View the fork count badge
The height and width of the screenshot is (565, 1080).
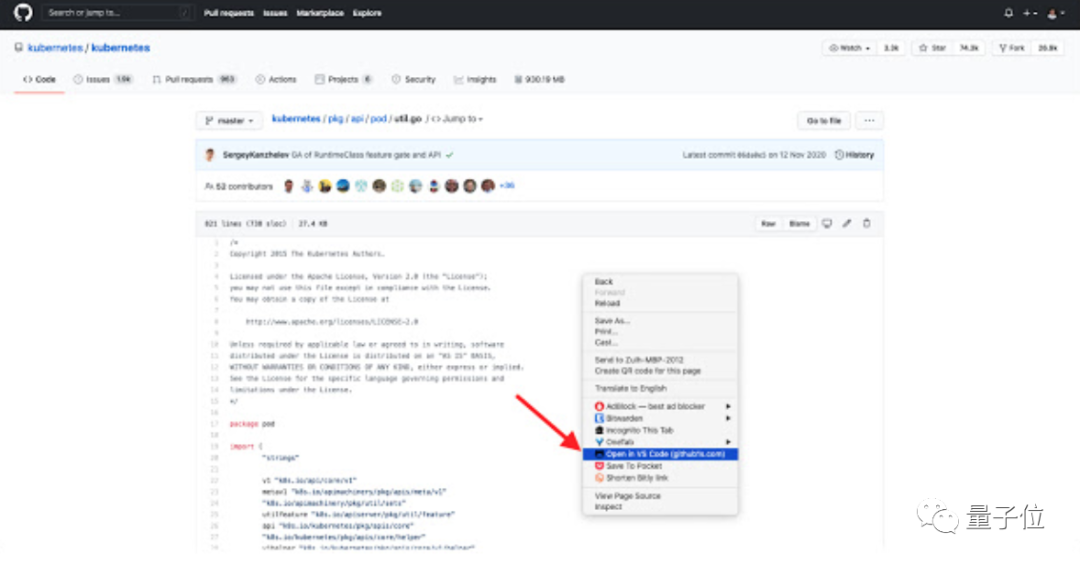1048,48
